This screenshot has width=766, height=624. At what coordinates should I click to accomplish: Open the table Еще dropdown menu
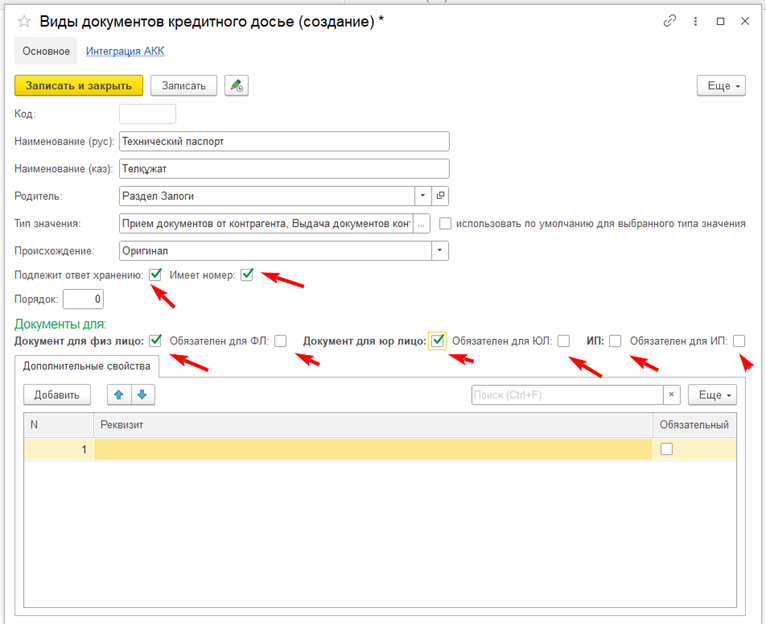coord(712,395)
